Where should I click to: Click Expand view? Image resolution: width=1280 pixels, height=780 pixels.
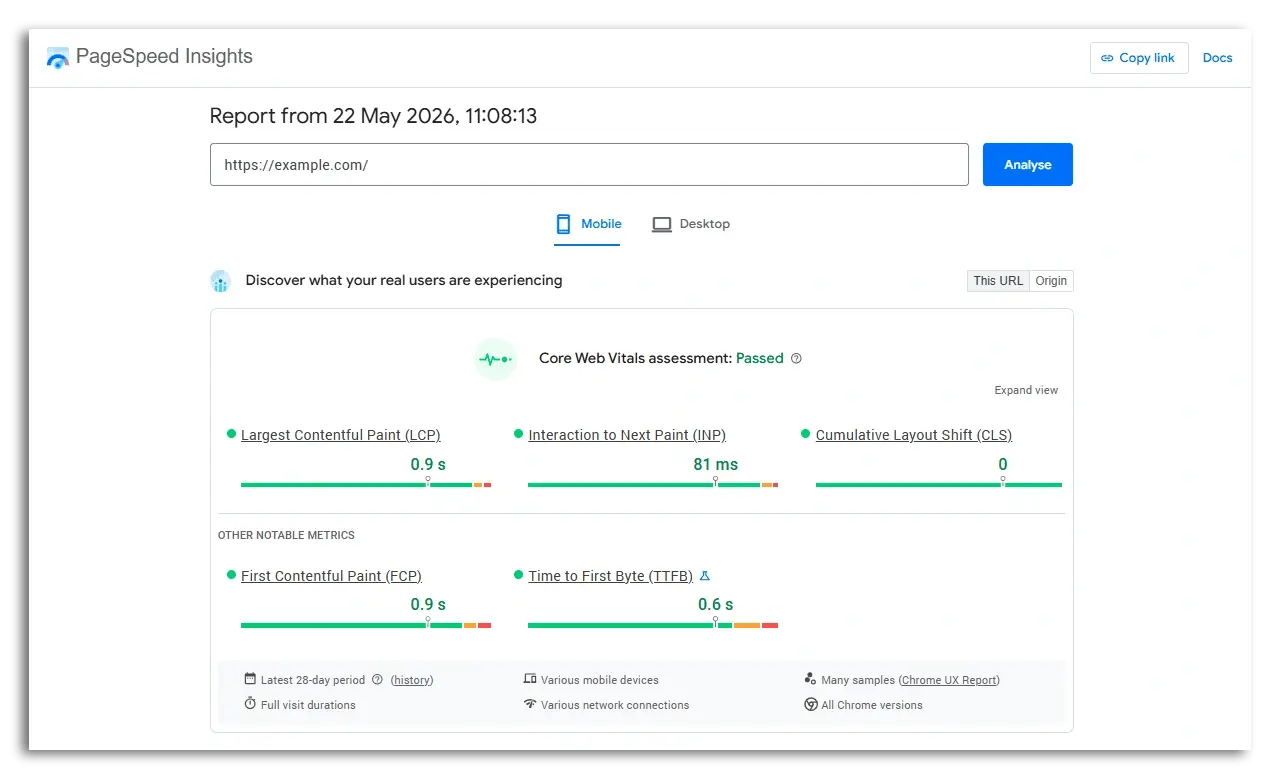pyautogui.click(x=1026, y=390)
